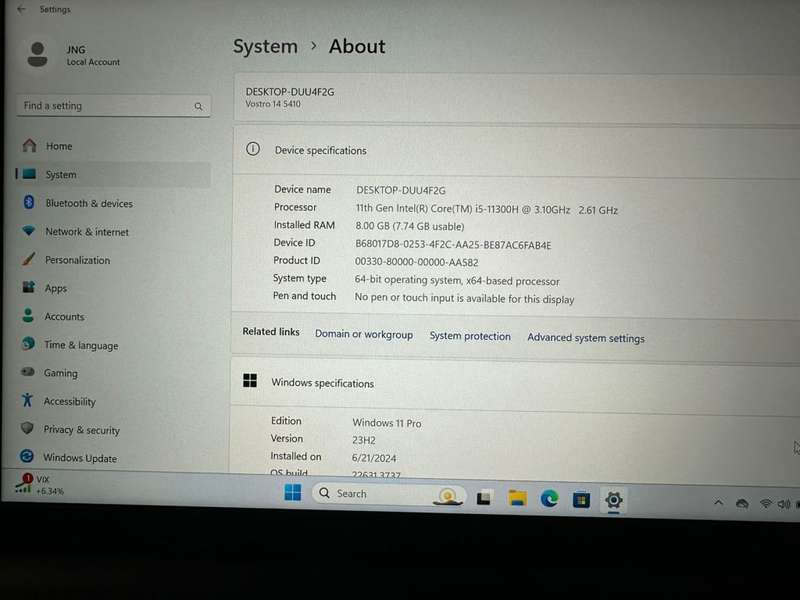The image size is (800, 600).
Task: Click the search magnifier in Find a setting
Action: click(x=198, y=106)
